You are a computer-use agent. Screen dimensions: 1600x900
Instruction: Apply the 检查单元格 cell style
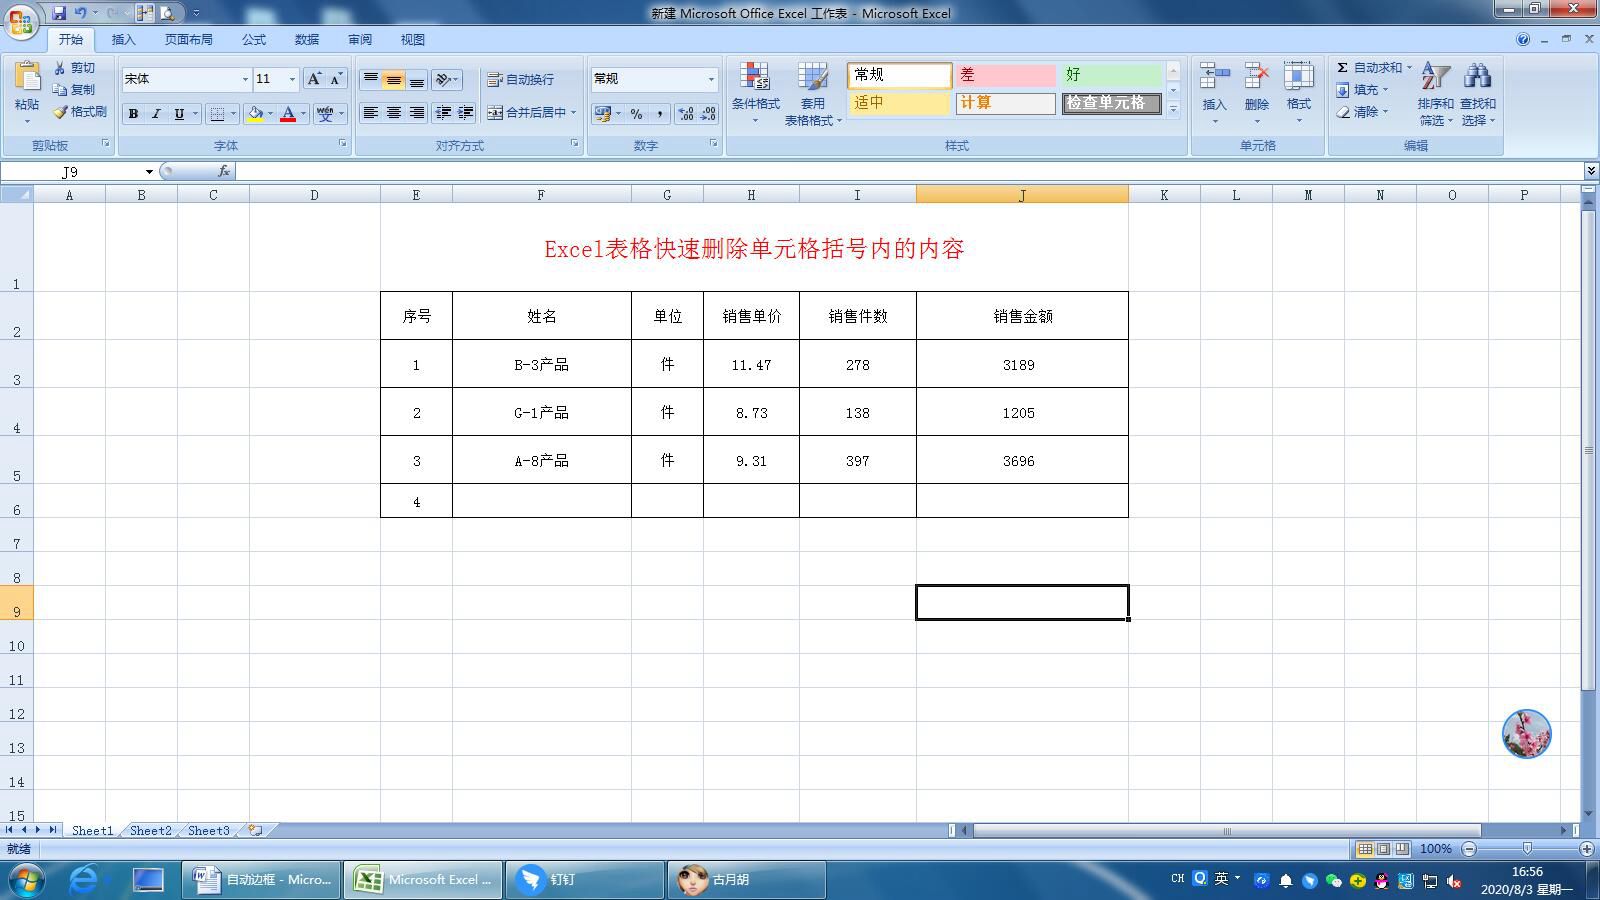[x=1112, y=102]
